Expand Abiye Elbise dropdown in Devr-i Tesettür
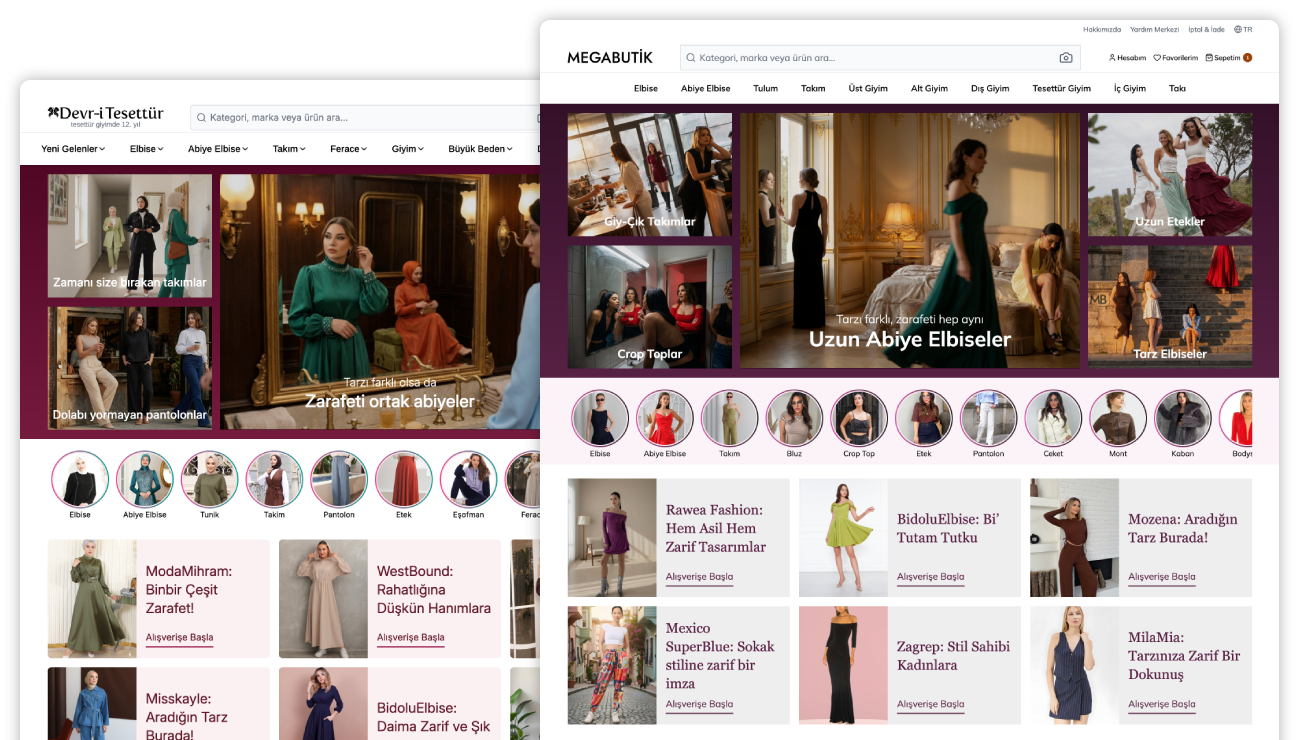 [x=218, y=149]
